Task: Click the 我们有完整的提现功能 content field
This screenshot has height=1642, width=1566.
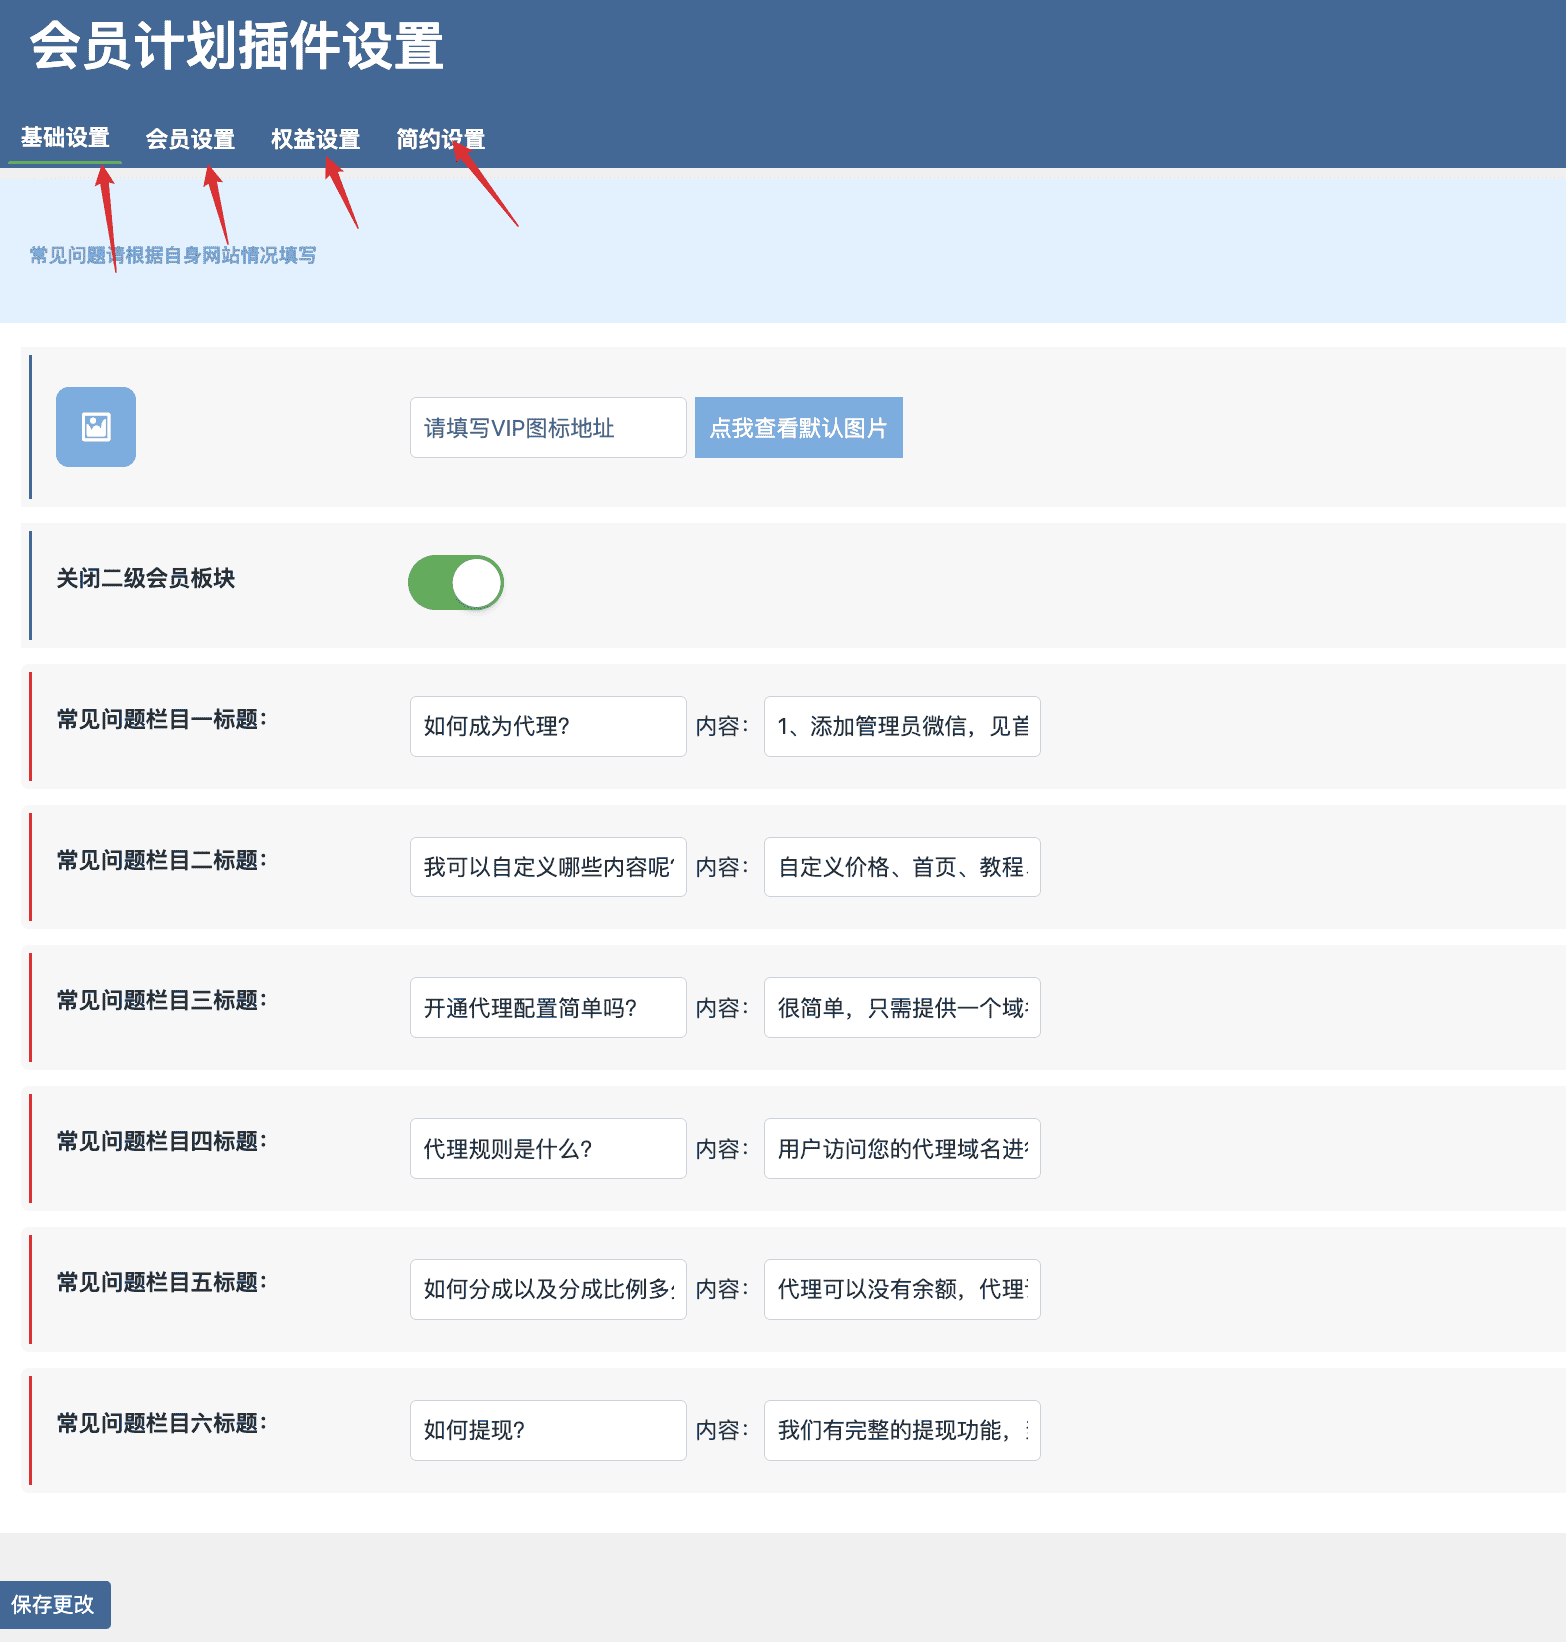Action: [902, 1430]
